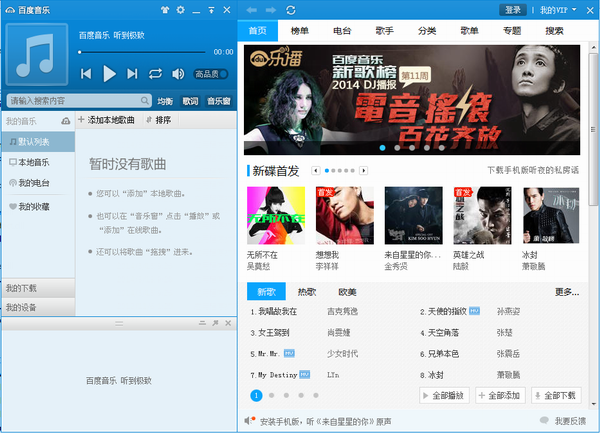Switch to the 分类 tab
The width and height of the screenshot is (600, 434).
427,31
